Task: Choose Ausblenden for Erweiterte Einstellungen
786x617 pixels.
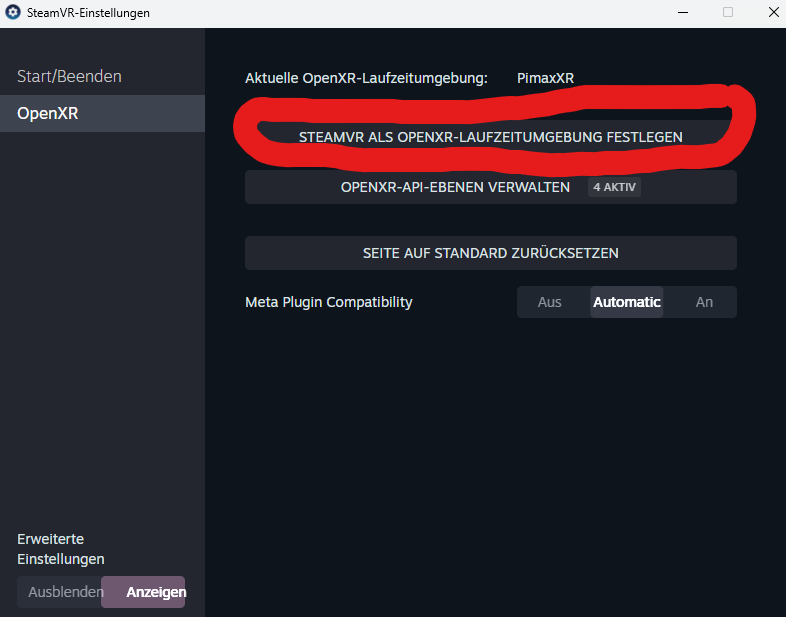Action: (x=60, y=592)
